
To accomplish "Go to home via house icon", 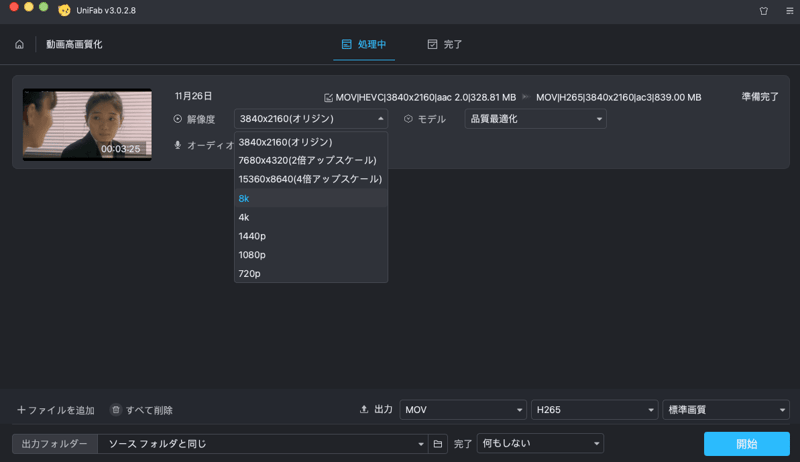I will click(19, 44).
